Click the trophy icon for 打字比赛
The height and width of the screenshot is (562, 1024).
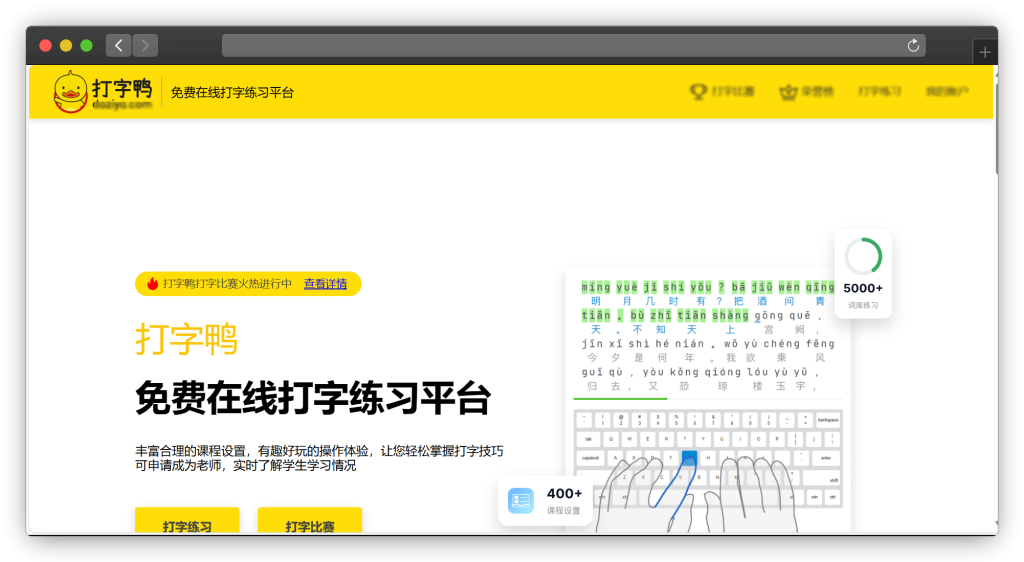699,92
